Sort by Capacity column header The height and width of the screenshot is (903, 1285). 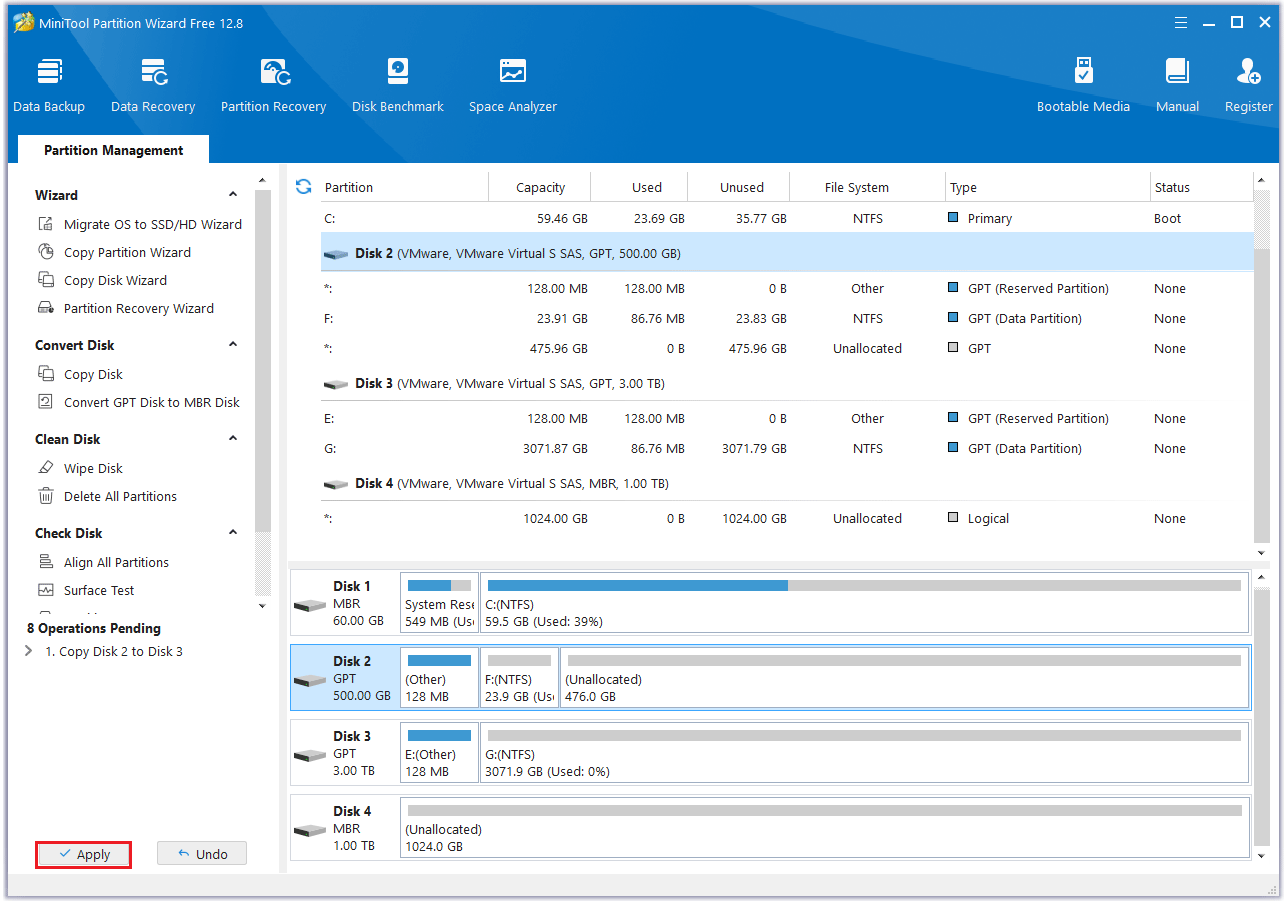click(540, 187)
